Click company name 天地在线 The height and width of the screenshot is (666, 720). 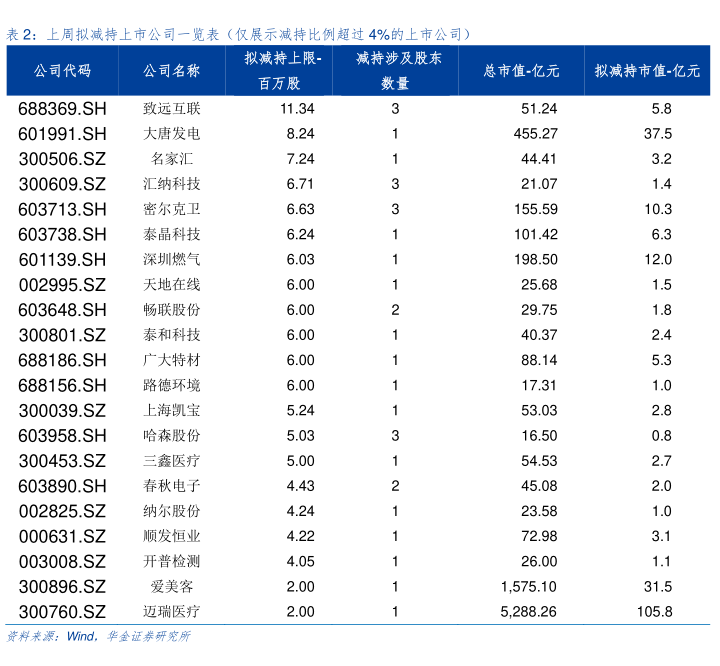[x=172, y=285]
